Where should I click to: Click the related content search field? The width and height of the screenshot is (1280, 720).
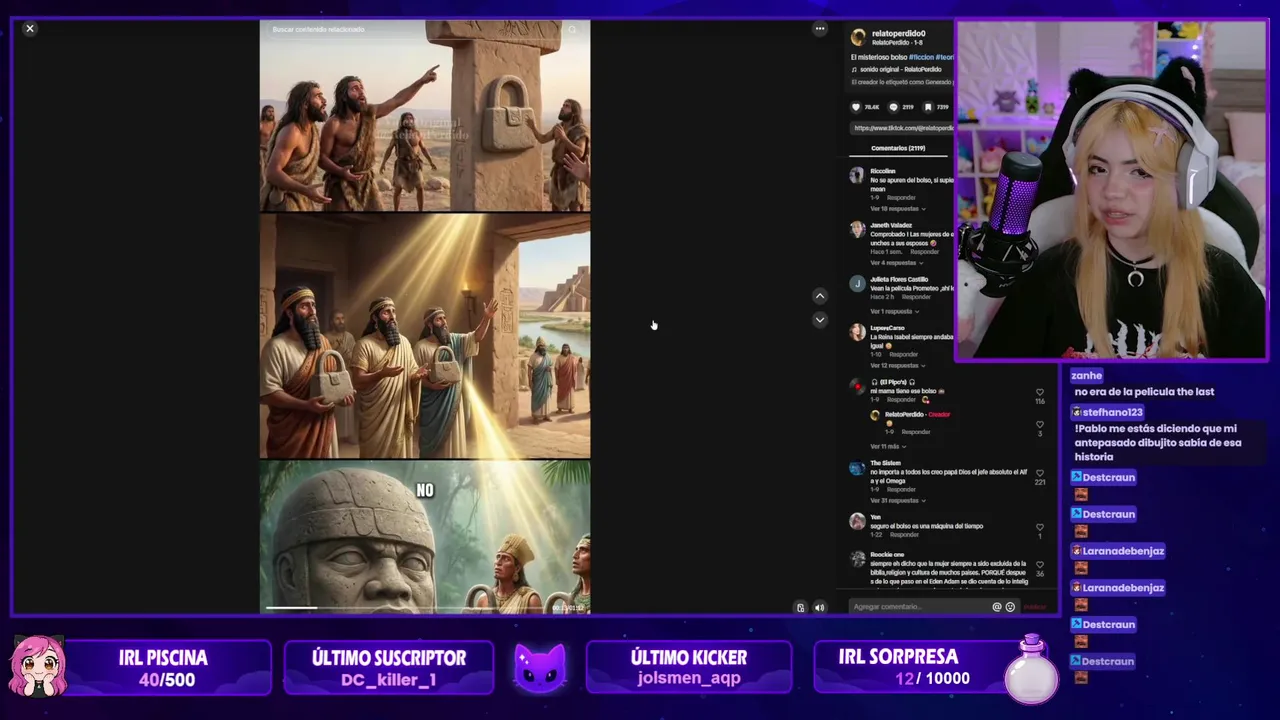coord(415,30)
